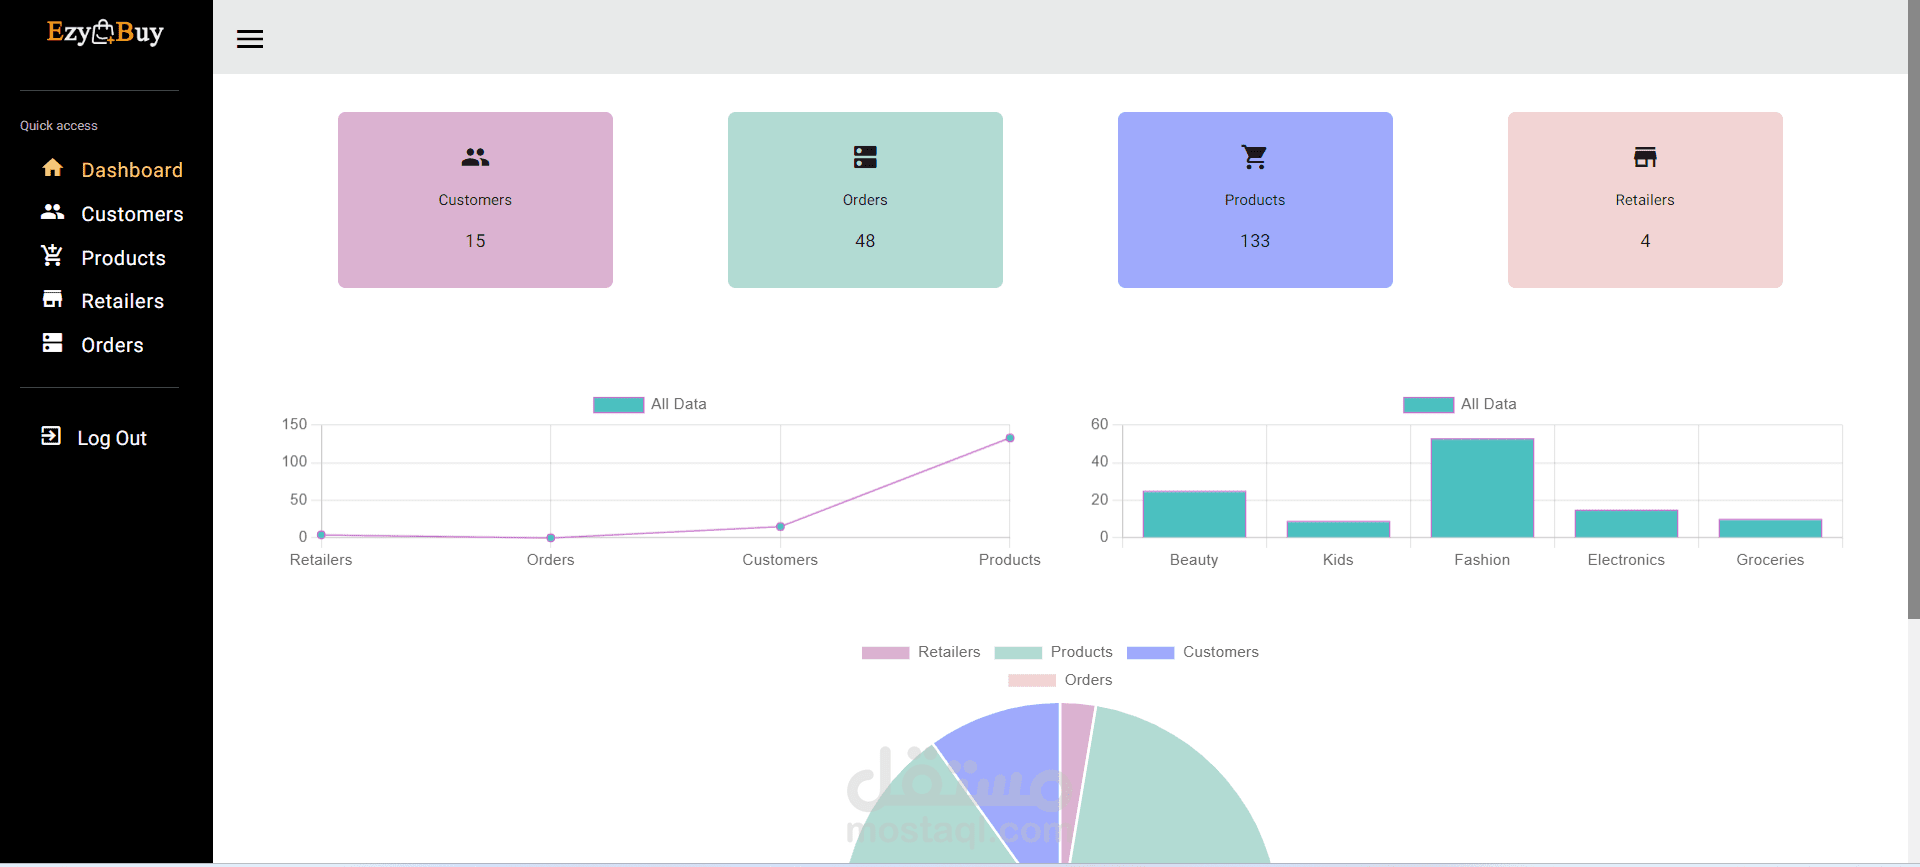Screen dimensions: 1920x867
Task: Toggle Orders legend on pie chart
Action: pyautogui.click(x=1060, y=680)
